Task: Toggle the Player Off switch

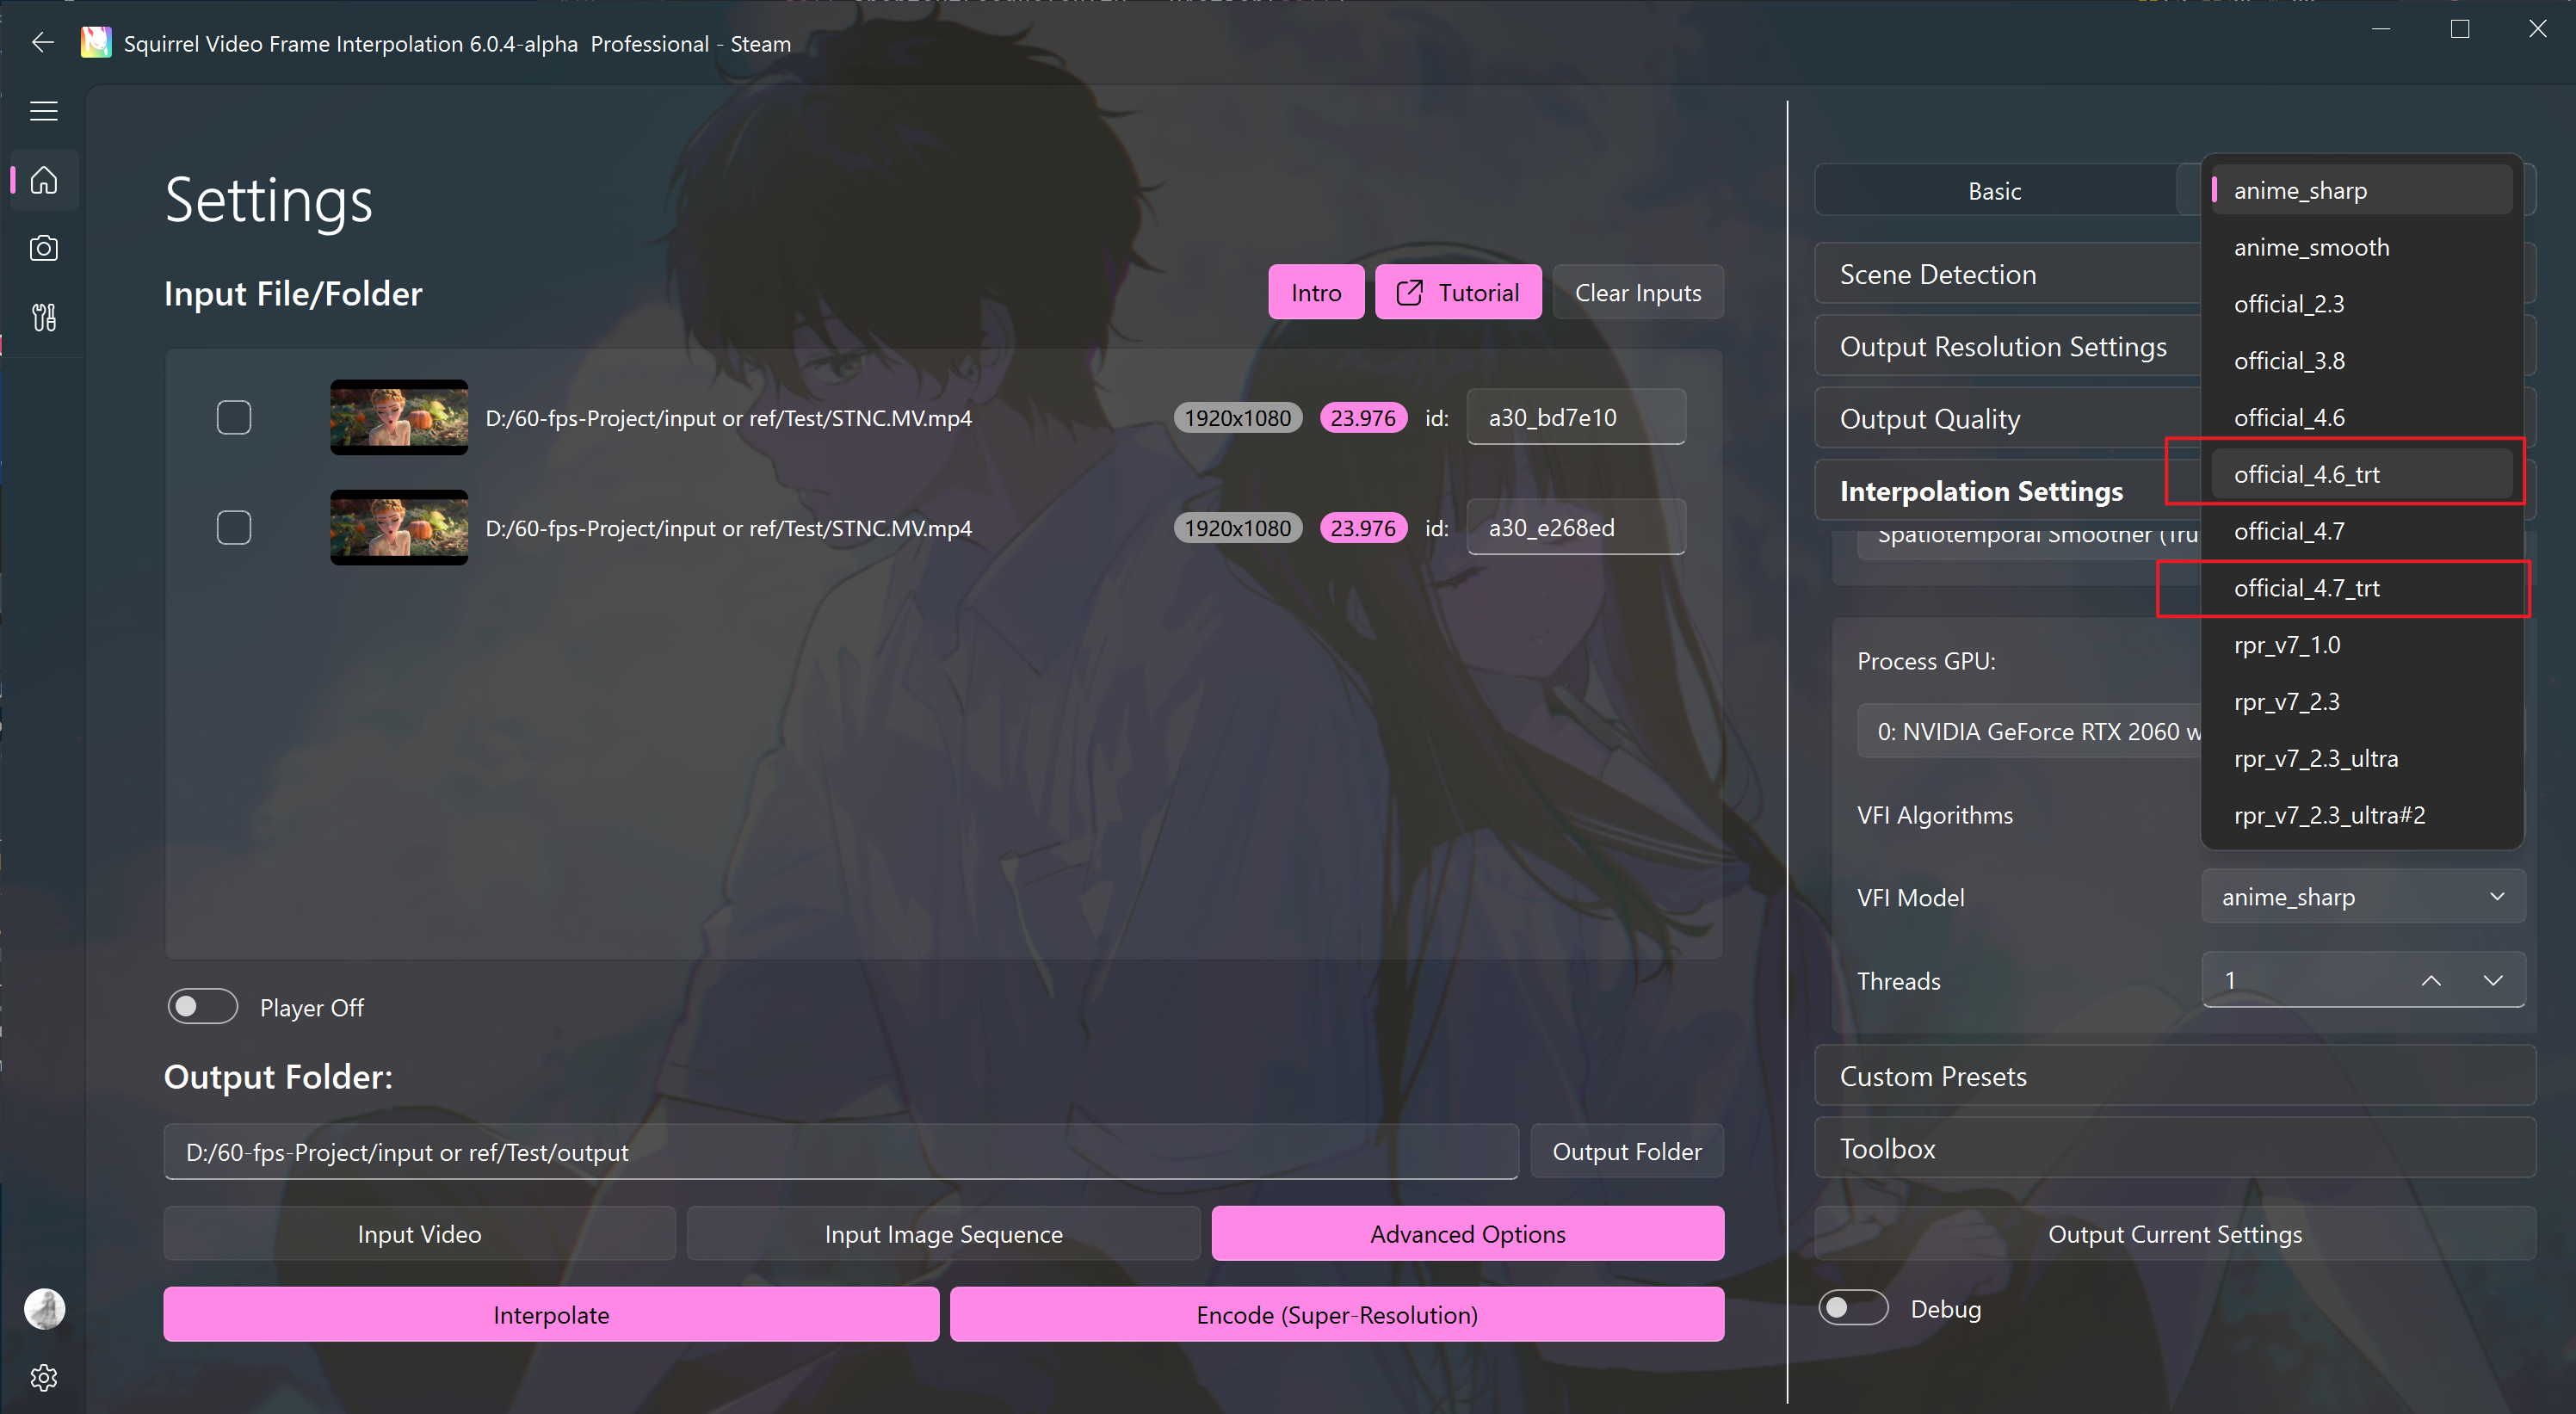Action: pyautogui.click(x=203, y=1006)
